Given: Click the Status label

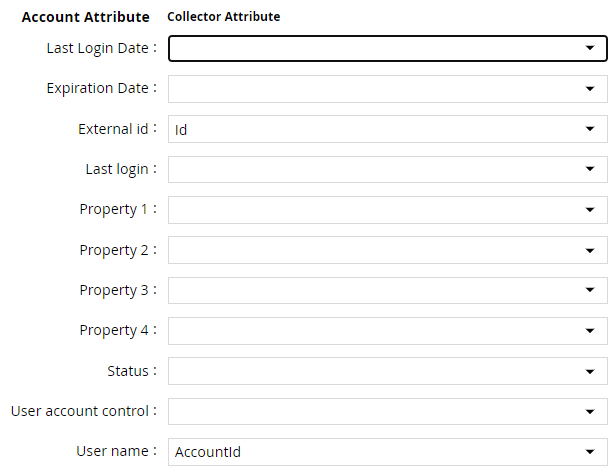Looking at the screenshot, I should pos(128,371).
